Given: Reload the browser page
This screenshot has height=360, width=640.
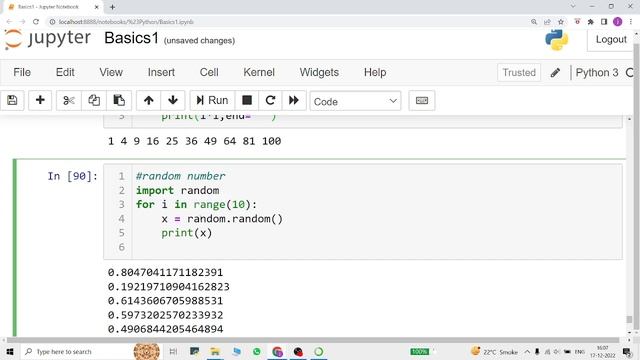Looking at the screenshot, I should pyautogui.click(x=36, y=22).
